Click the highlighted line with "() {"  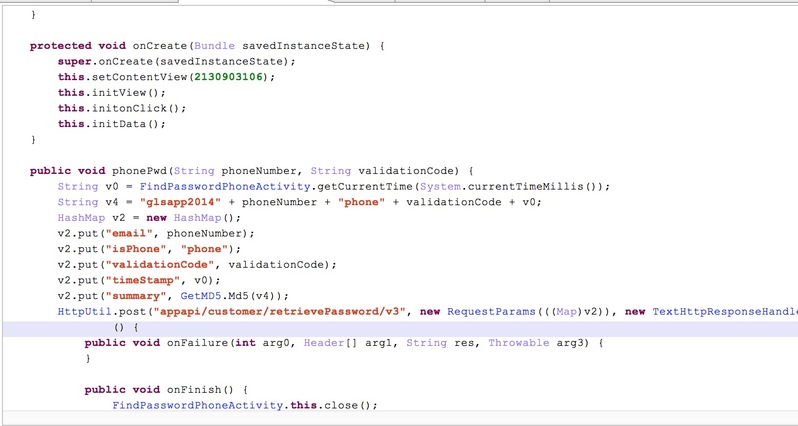[x=125, y=326]
